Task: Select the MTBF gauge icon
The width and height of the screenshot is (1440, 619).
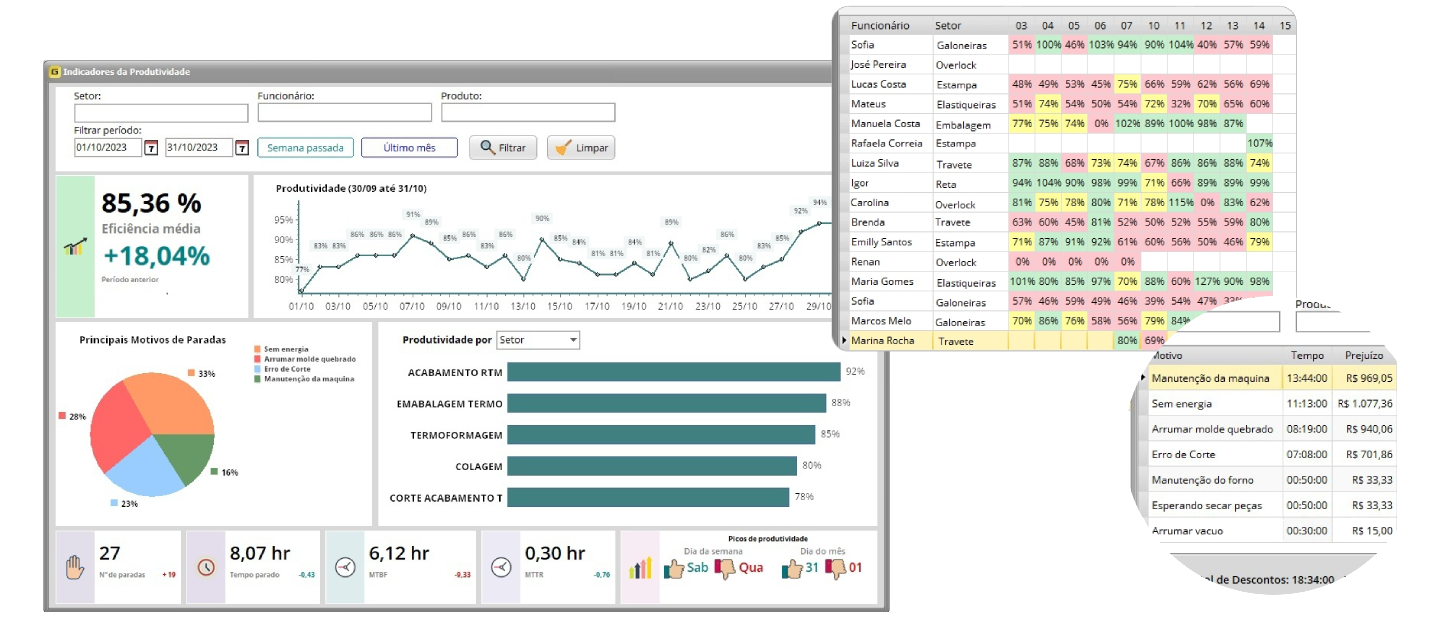Action: click(x=345, y=567)
